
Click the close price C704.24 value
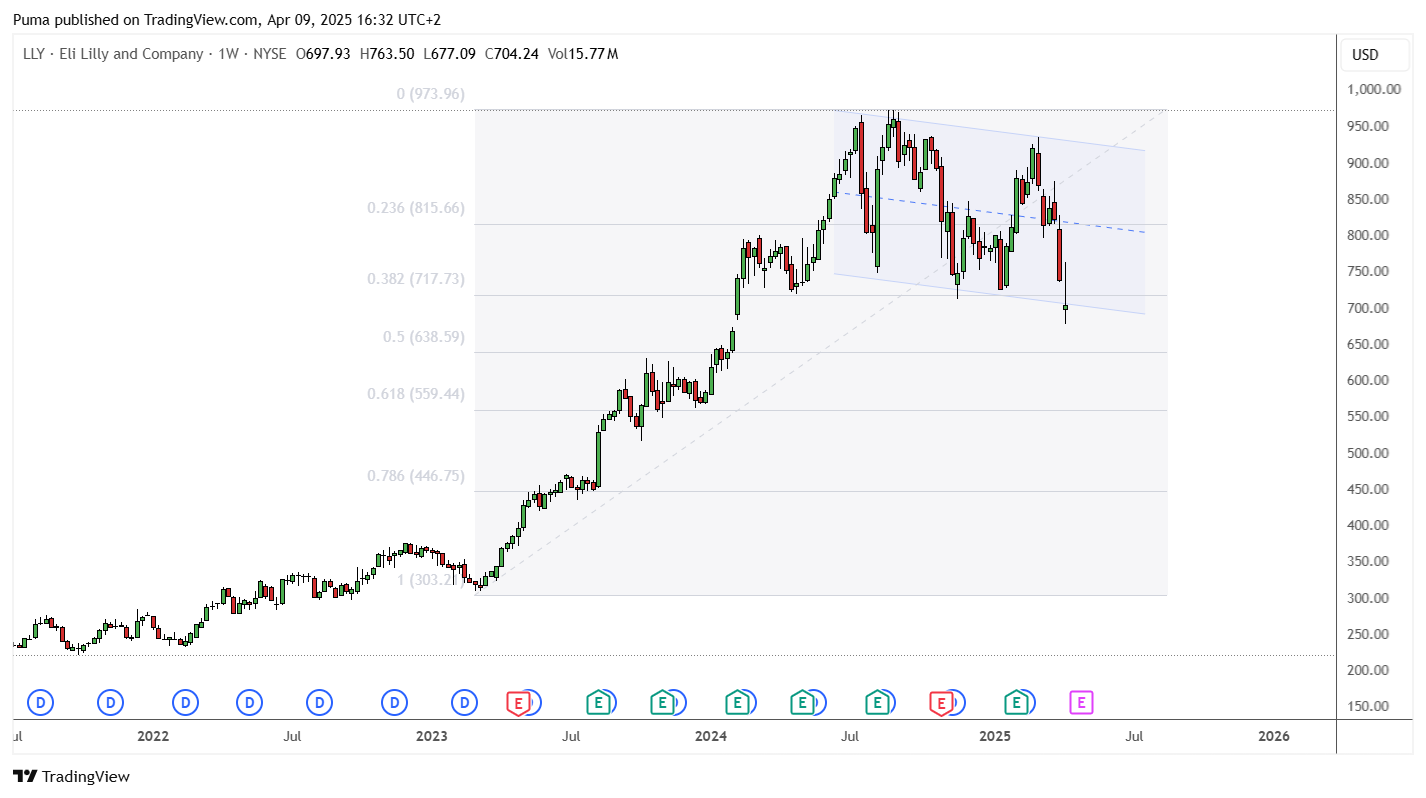pyautogui.click(x=512, y=54)
